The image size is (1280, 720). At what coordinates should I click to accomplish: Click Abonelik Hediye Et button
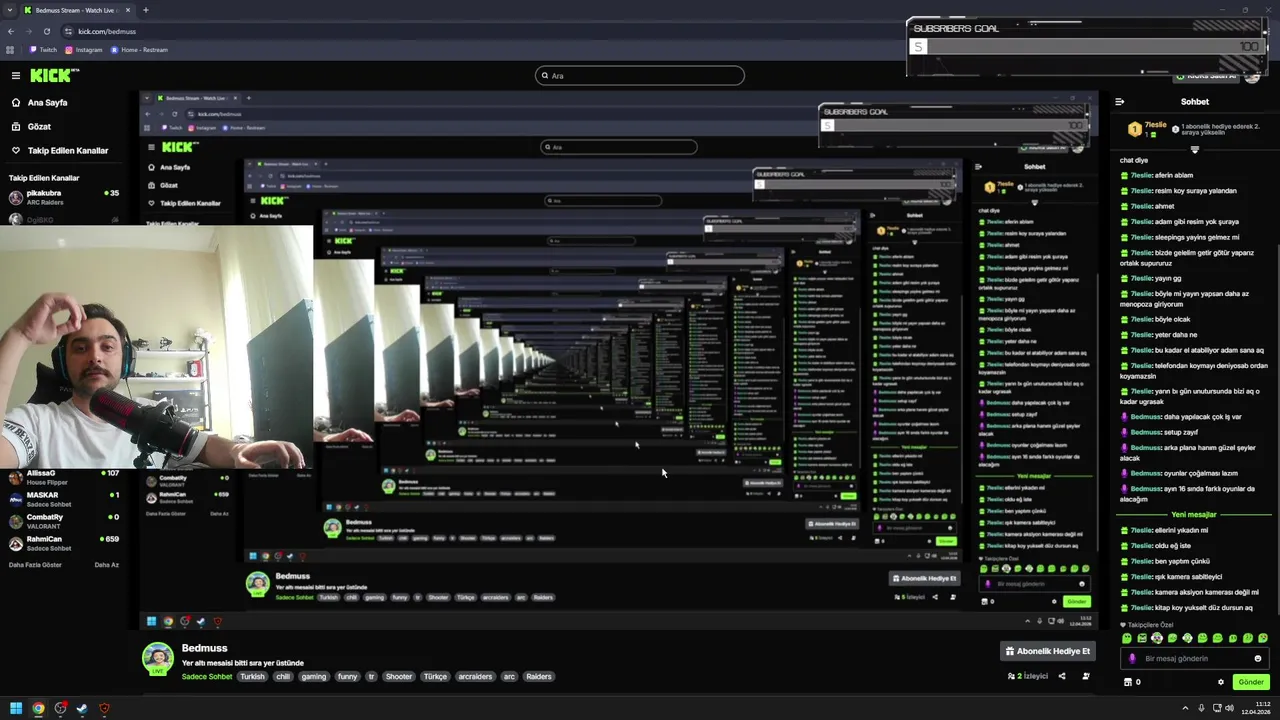1047,651
